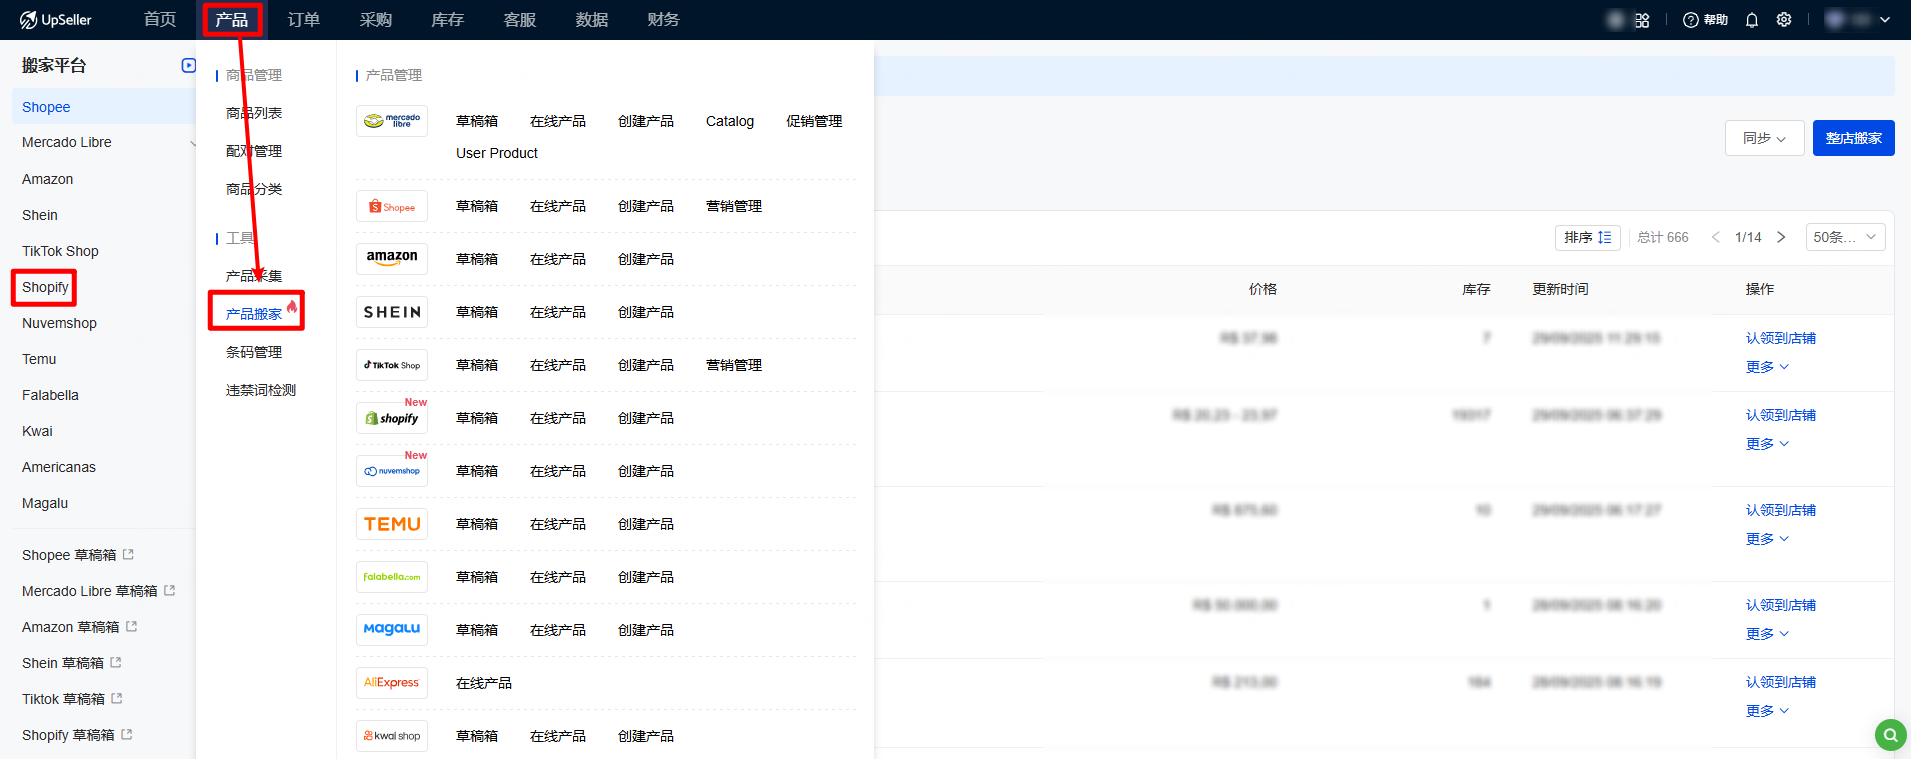Select Shopify in the platform sidebar
The image size is (1911, 759).
pyautogui.click(x=45, y=287)
